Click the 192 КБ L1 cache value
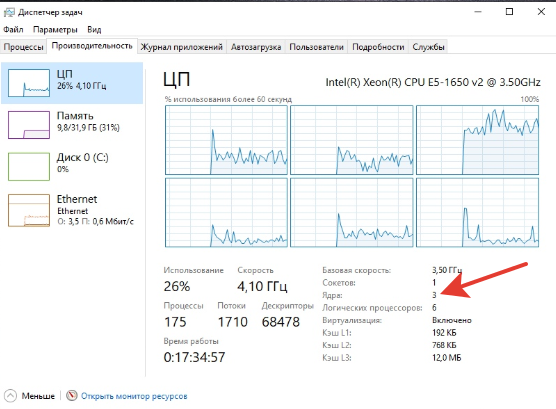The image size is (556, 409). point(444,333)
